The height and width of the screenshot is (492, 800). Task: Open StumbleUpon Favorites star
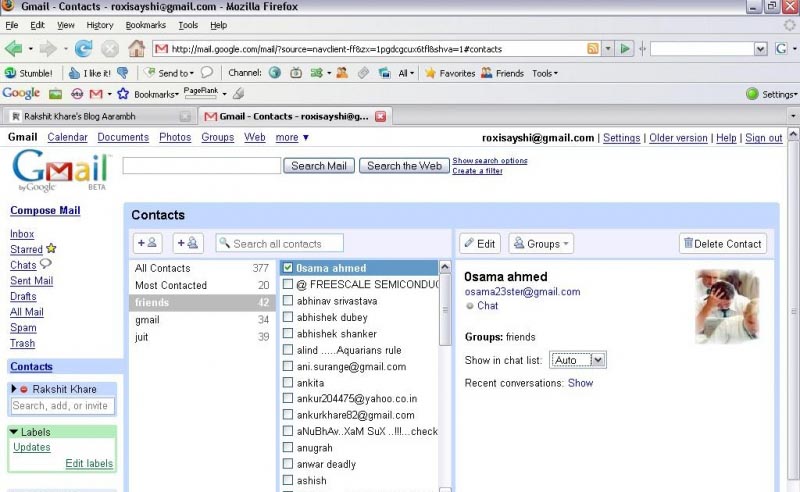pos(449,73)
